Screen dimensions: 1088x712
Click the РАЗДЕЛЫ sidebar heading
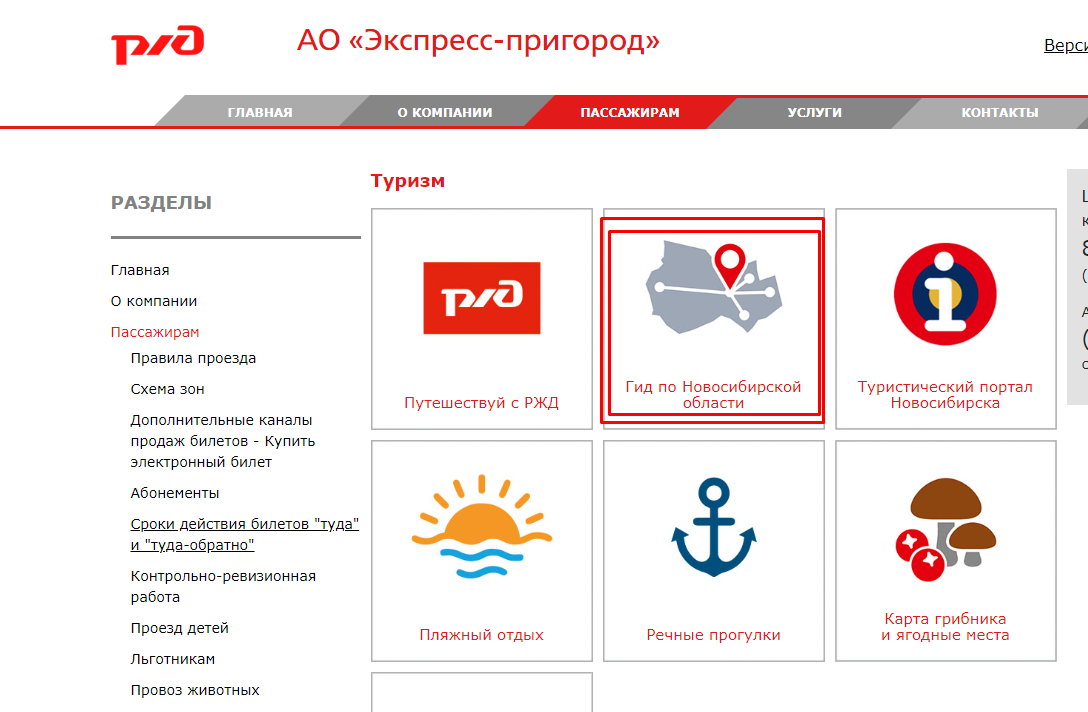tap(162, 203)
